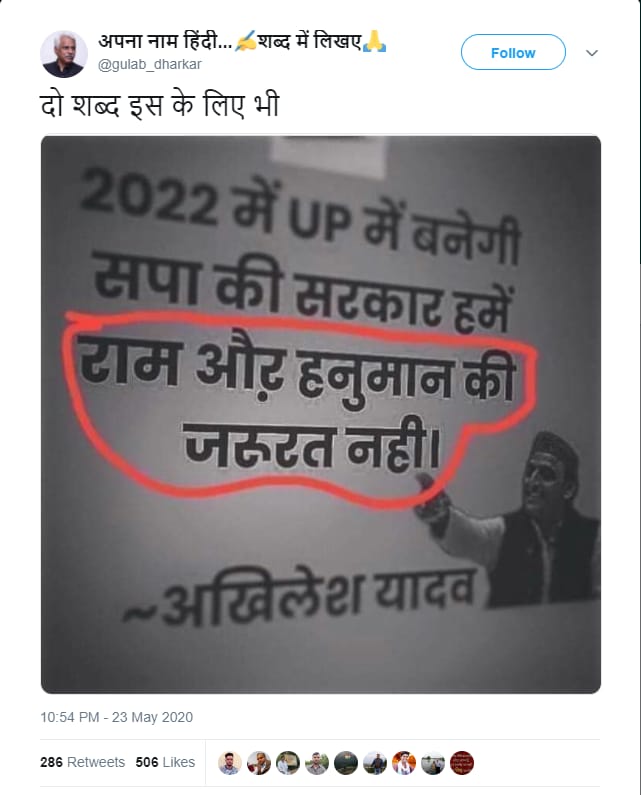Open the 10:54 PM - 23 May 2020 timestamp

(x=117, y=717)
